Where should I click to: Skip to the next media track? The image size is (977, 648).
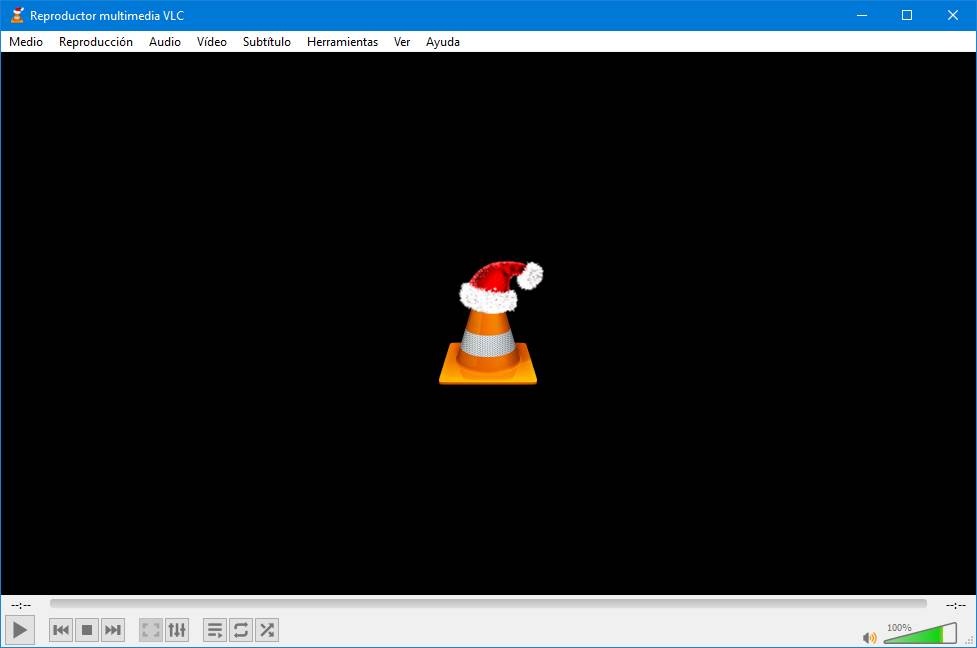(x=113, y=631)
